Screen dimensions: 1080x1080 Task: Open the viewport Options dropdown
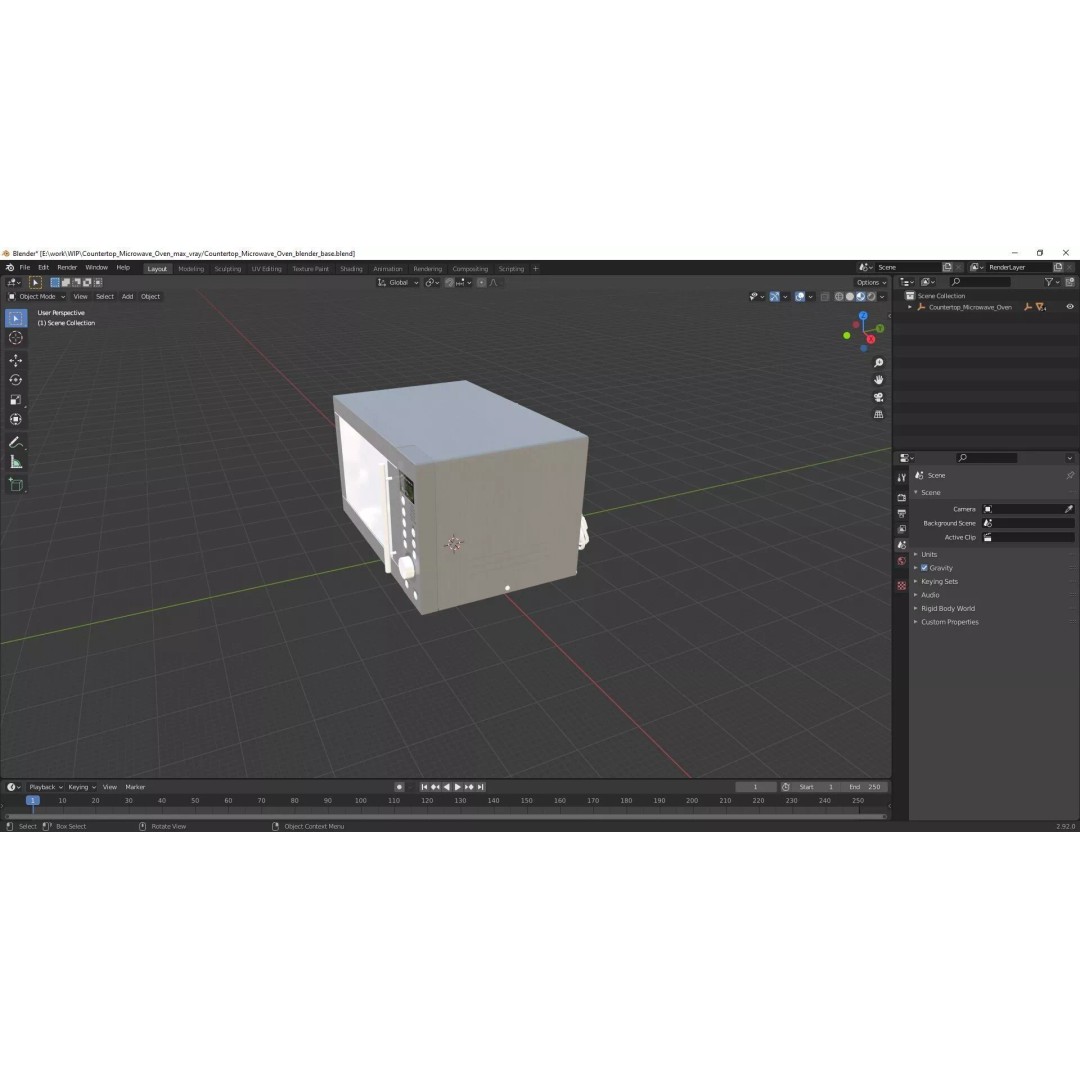tap(871, 282)
